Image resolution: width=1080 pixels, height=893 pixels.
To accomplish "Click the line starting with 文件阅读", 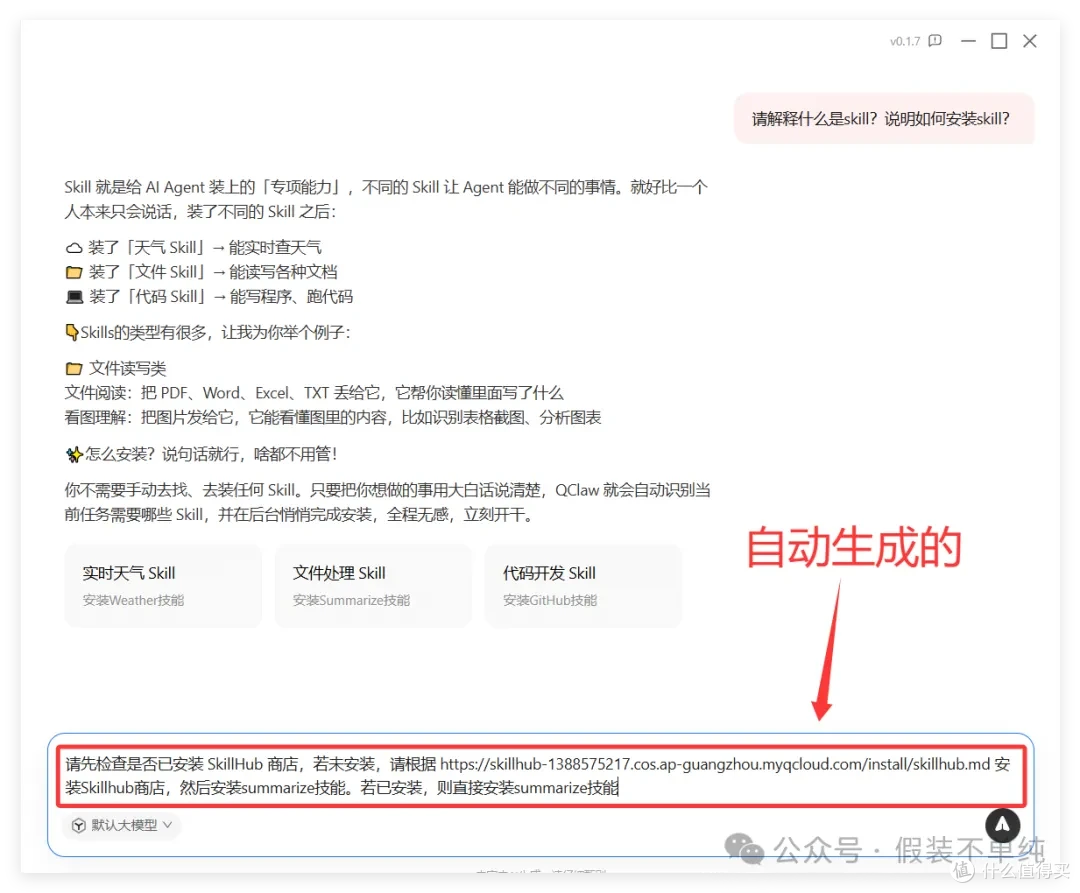I will 314,393.
